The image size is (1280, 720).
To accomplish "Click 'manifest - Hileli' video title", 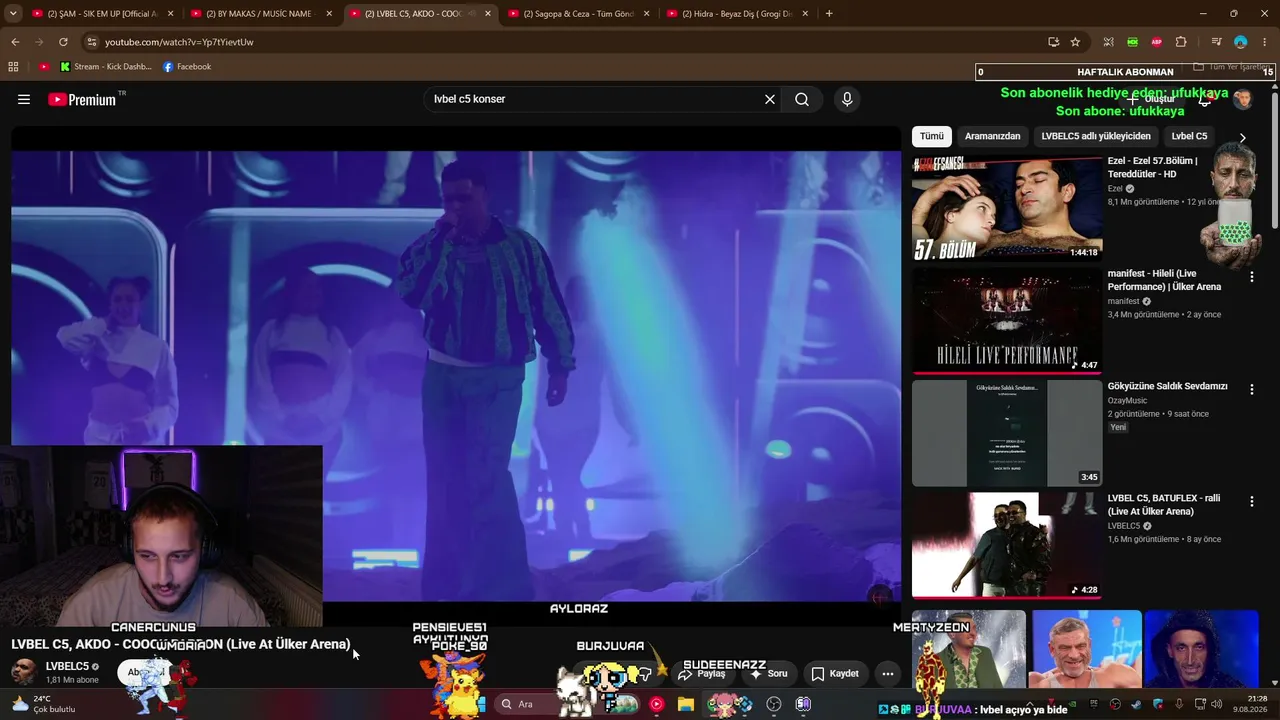I will click(x=1164, y=280).
